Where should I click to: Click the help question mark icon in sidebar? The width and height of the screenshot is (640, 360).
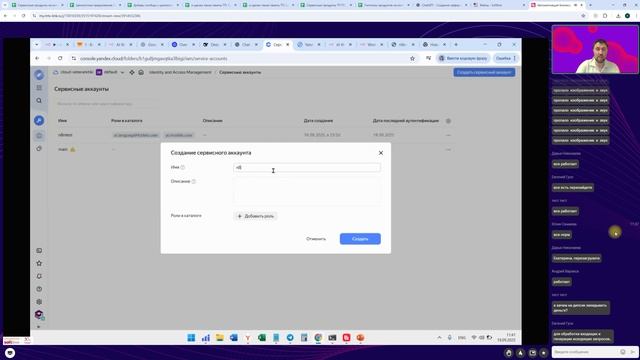point(39,289)
